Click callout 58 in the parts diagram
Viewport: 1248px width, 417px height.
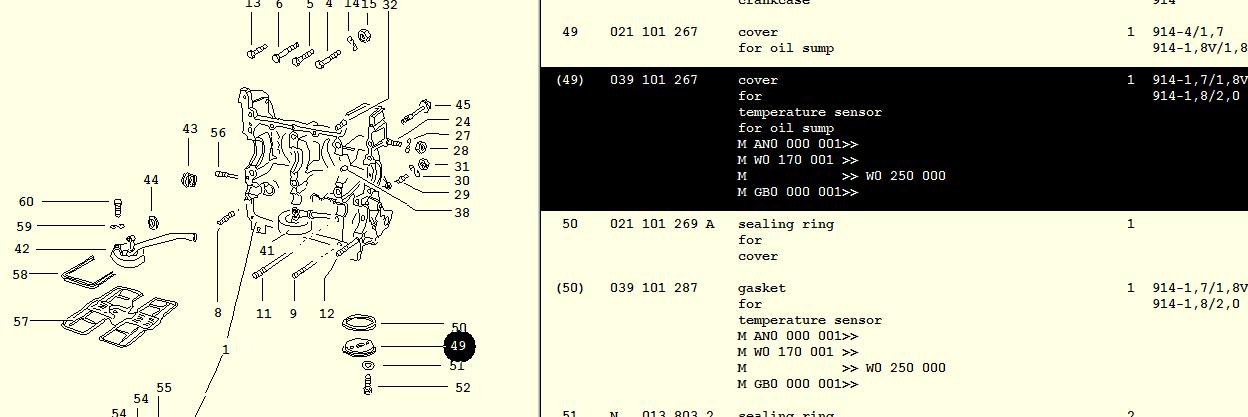tap(20, 275)
